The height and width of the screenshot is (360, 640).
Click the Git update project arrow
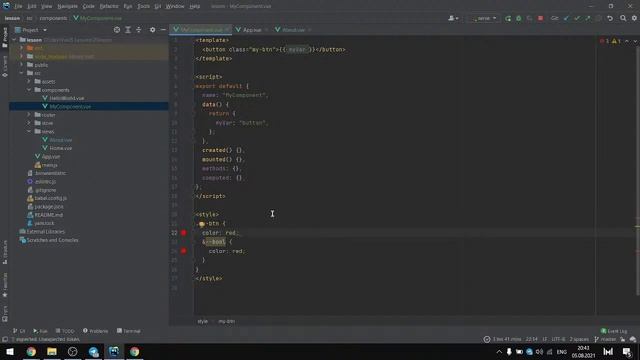click(566, 18)
